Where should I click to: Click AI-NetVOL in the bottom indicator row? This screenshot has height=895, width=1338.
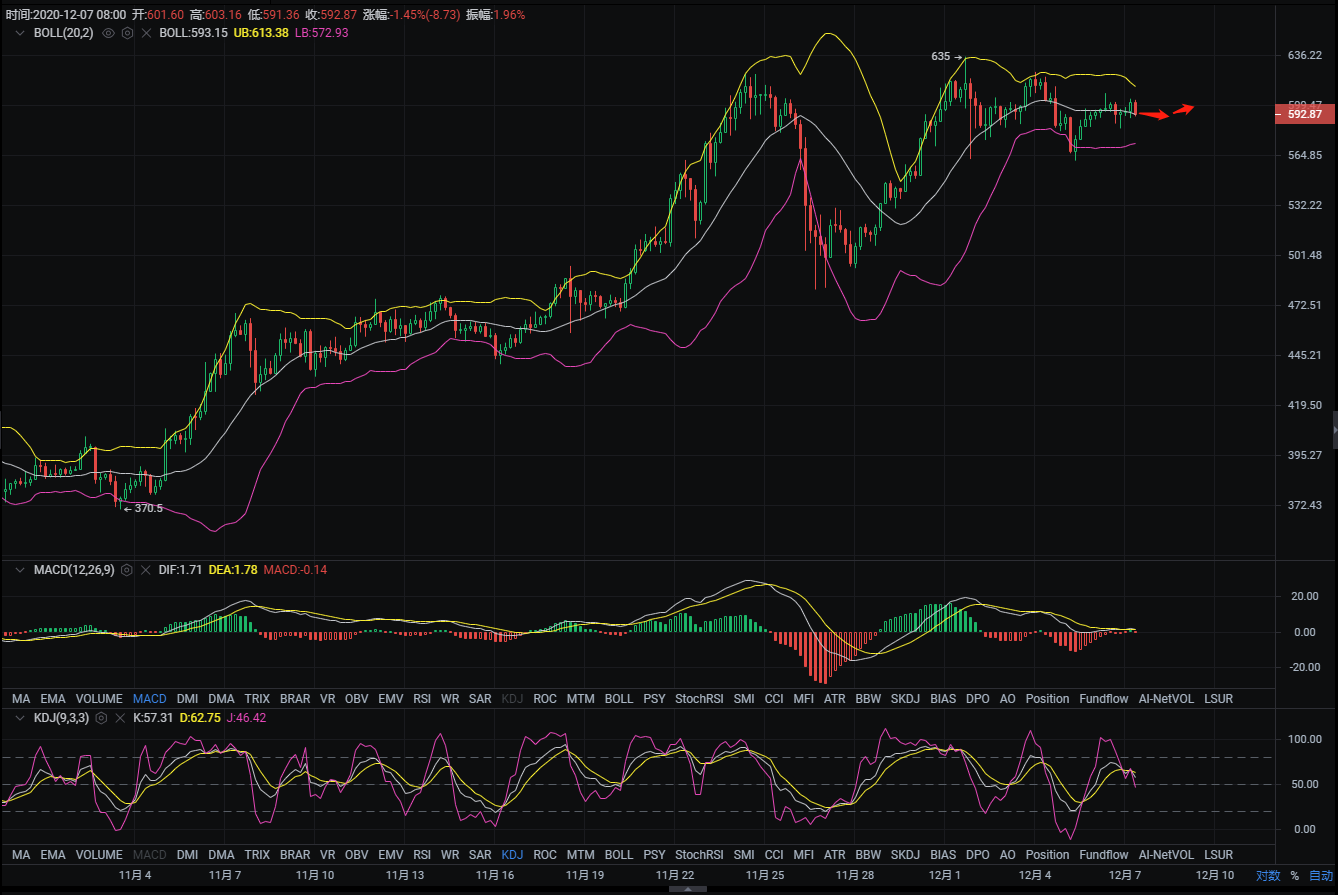1165,855
